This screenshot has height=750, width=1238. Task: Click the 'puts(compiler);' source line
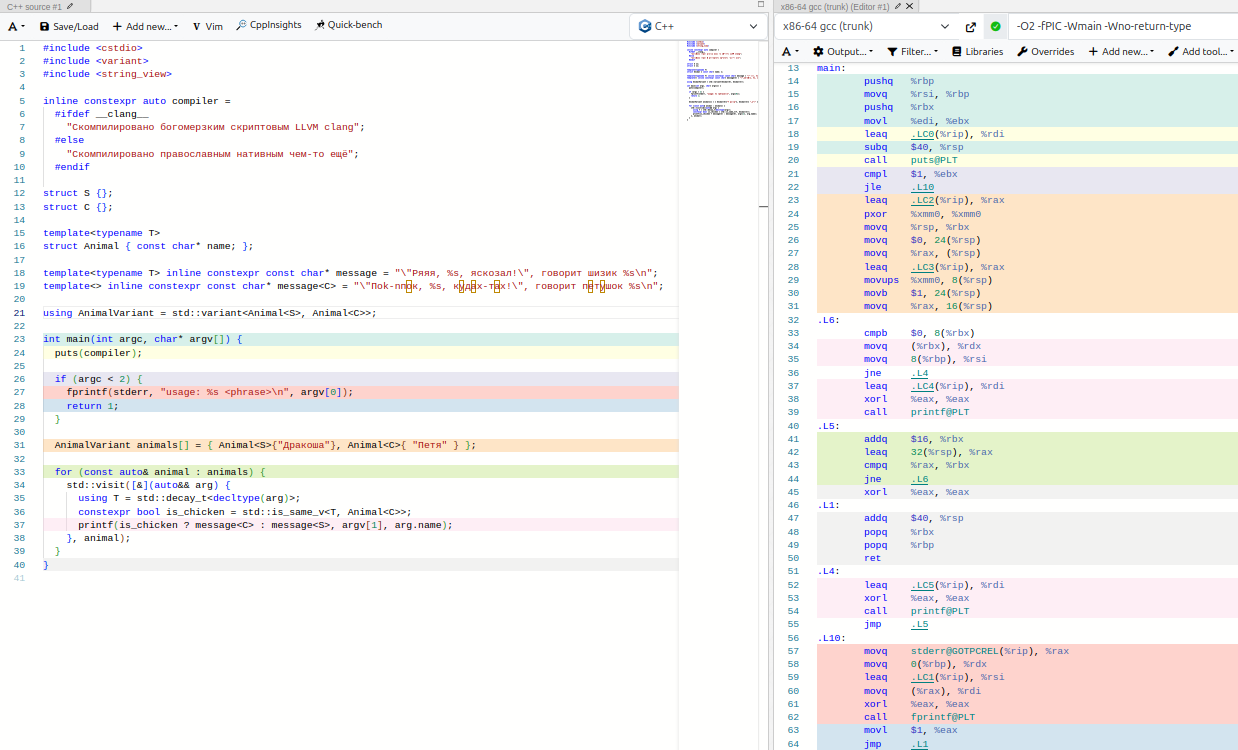tap(98, 352)
